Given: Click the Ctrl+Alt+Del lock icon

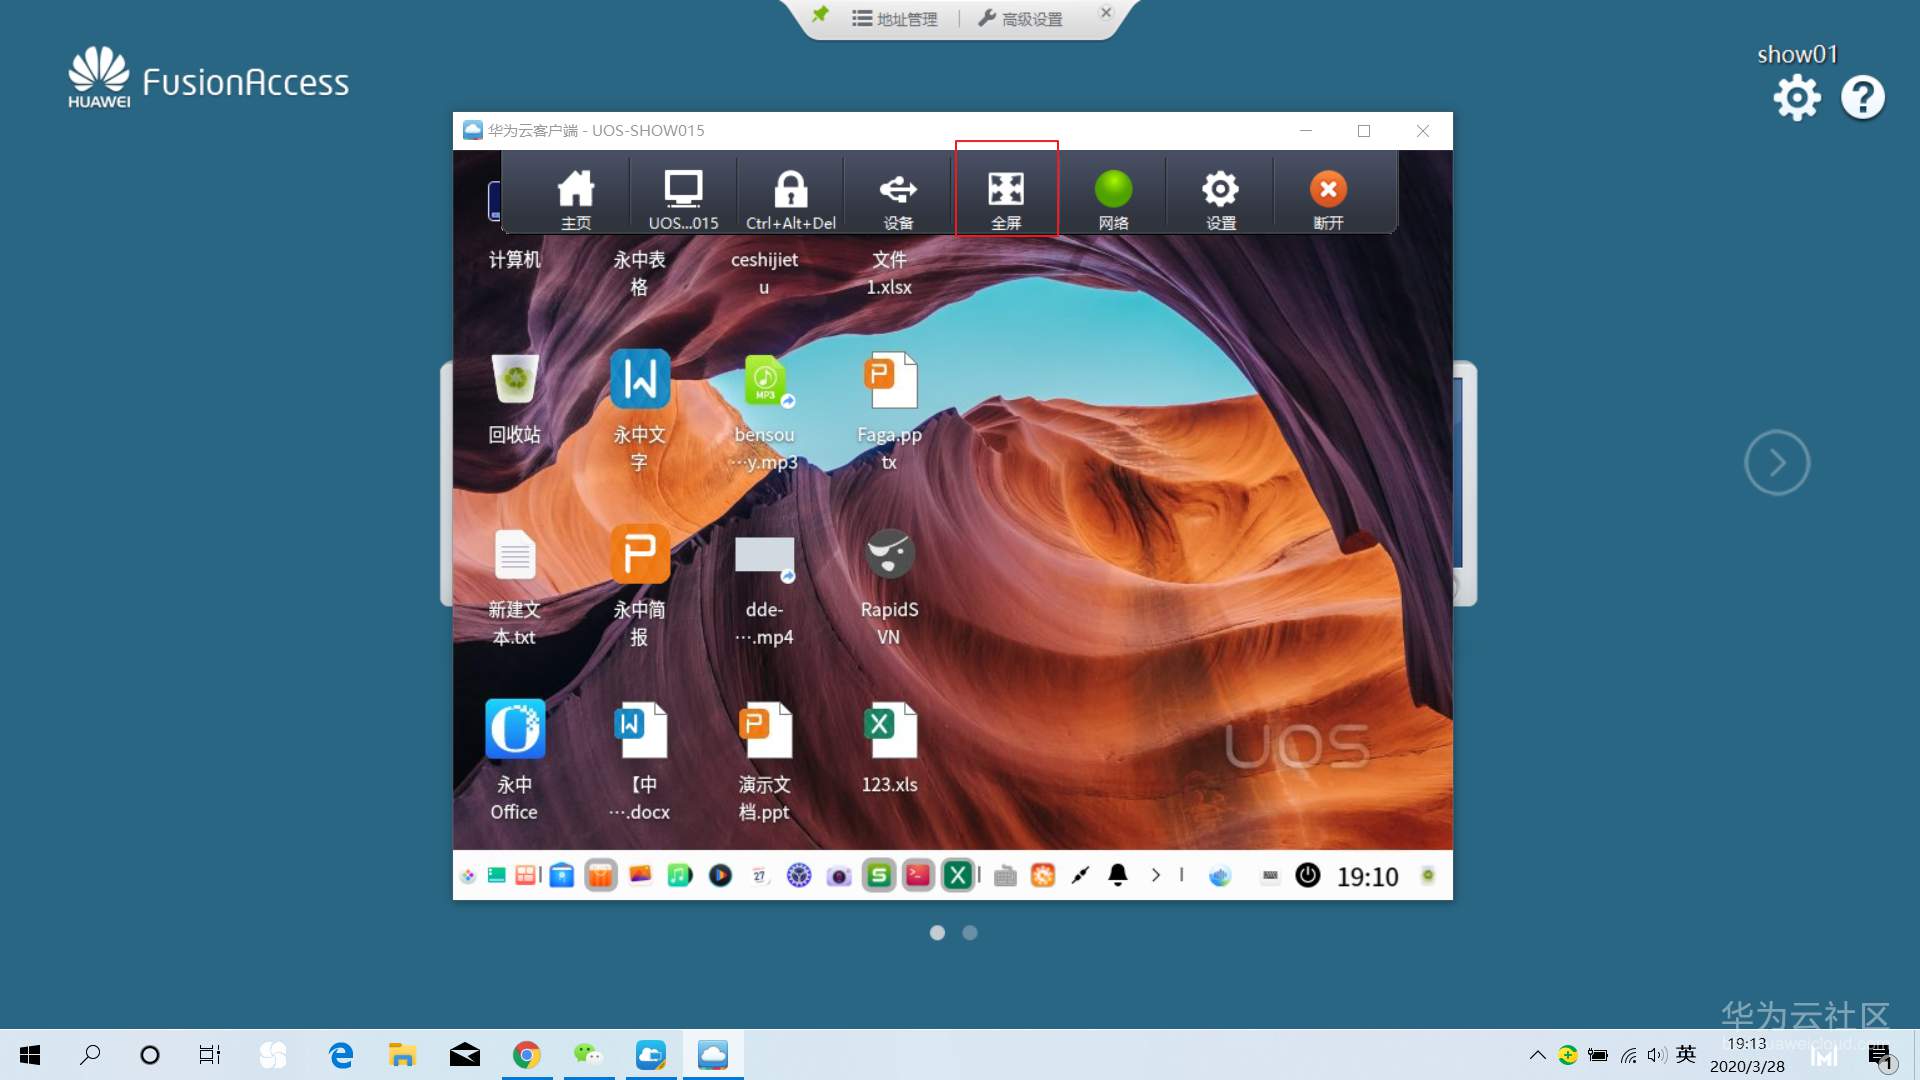Looking at the screenshot, I should click(790, 190).
